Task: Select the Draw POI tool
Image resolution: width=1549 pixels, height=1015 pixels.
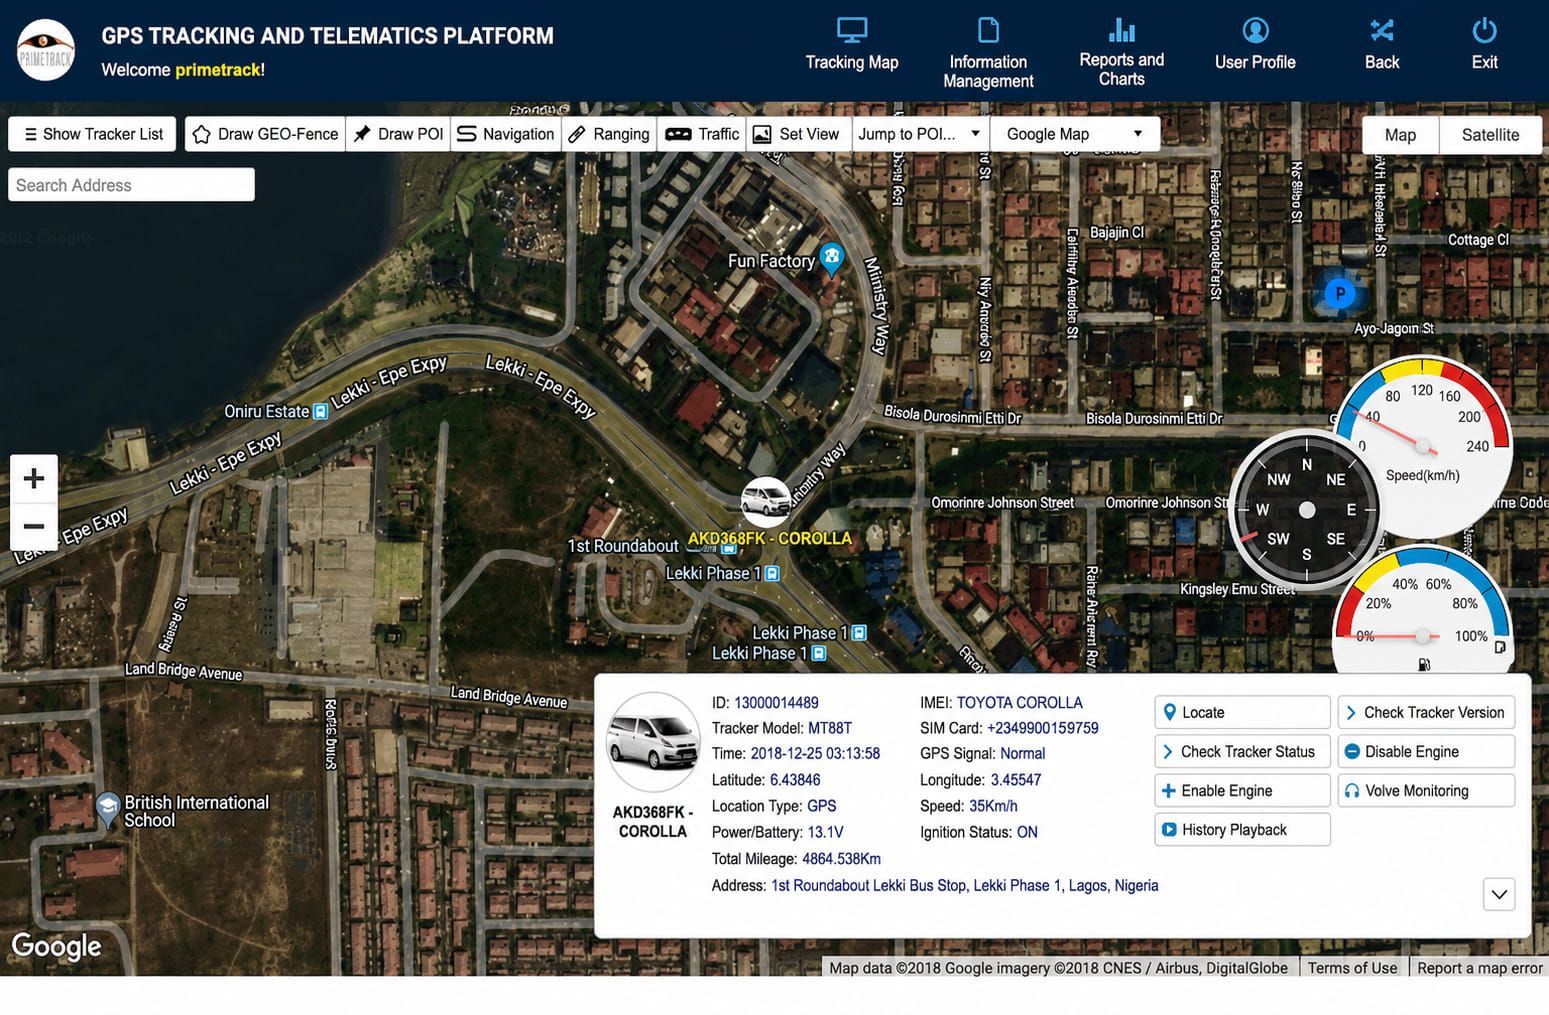Action: tap(398, 134)
